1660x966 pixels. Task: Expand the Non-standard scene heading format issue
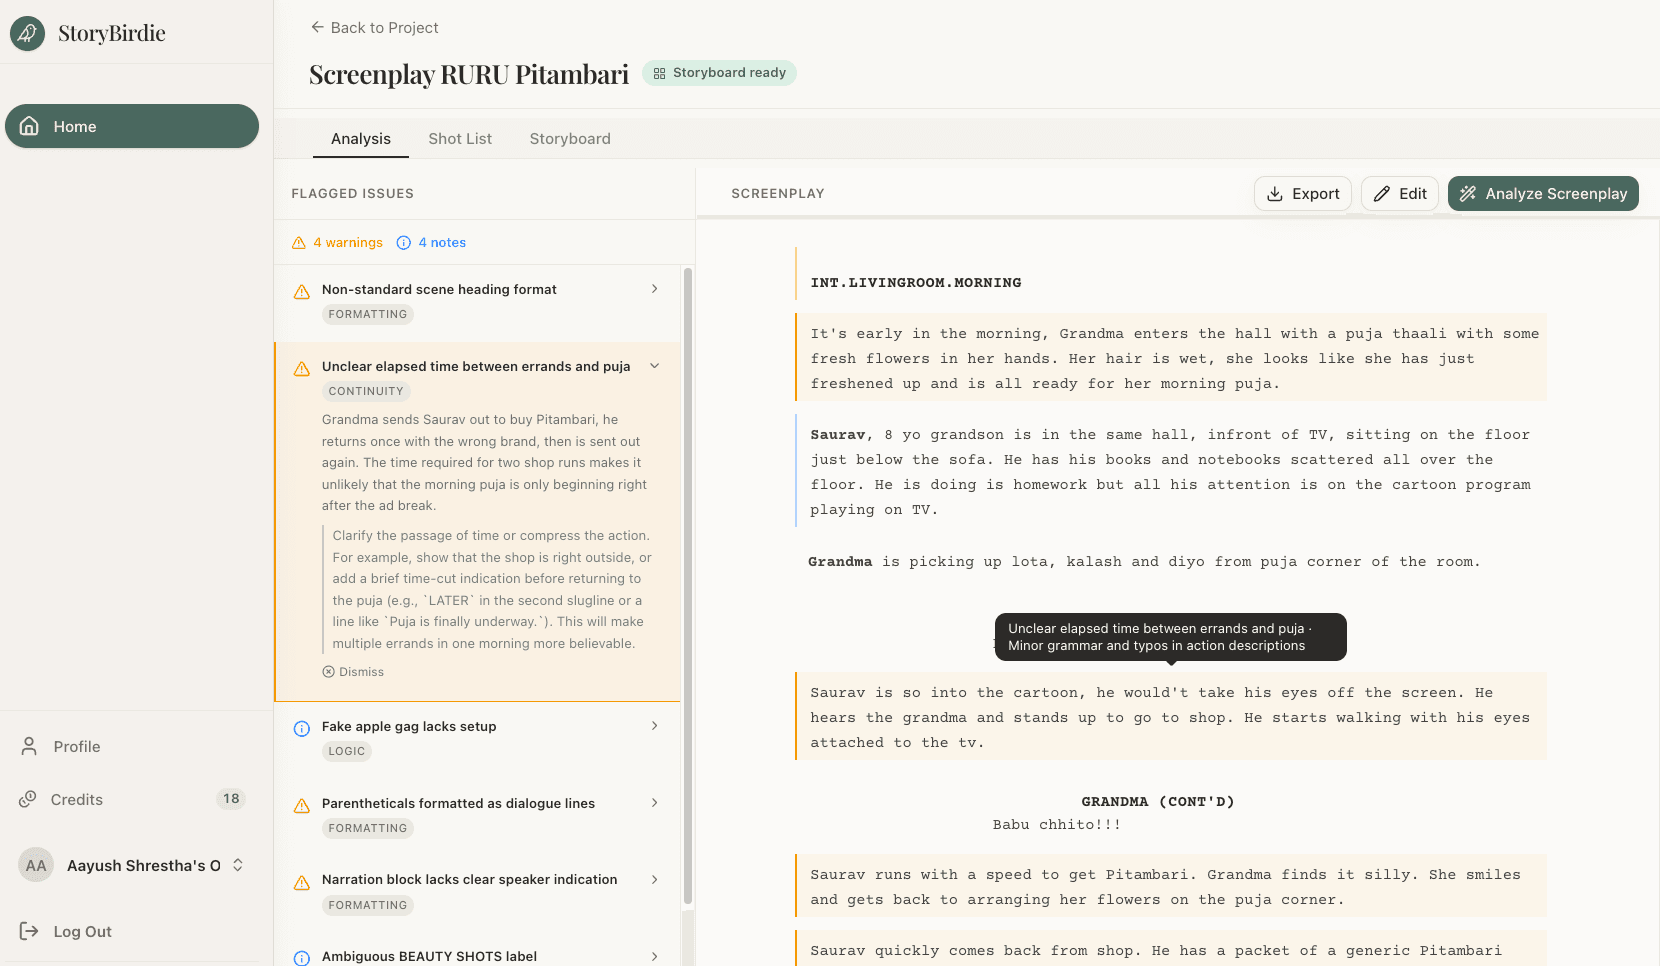654,289
